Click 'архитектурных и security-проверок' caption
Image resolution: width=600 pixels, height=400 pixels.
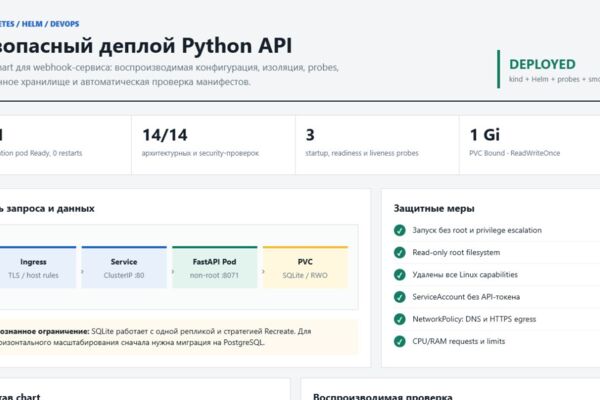tap(200, 153)
